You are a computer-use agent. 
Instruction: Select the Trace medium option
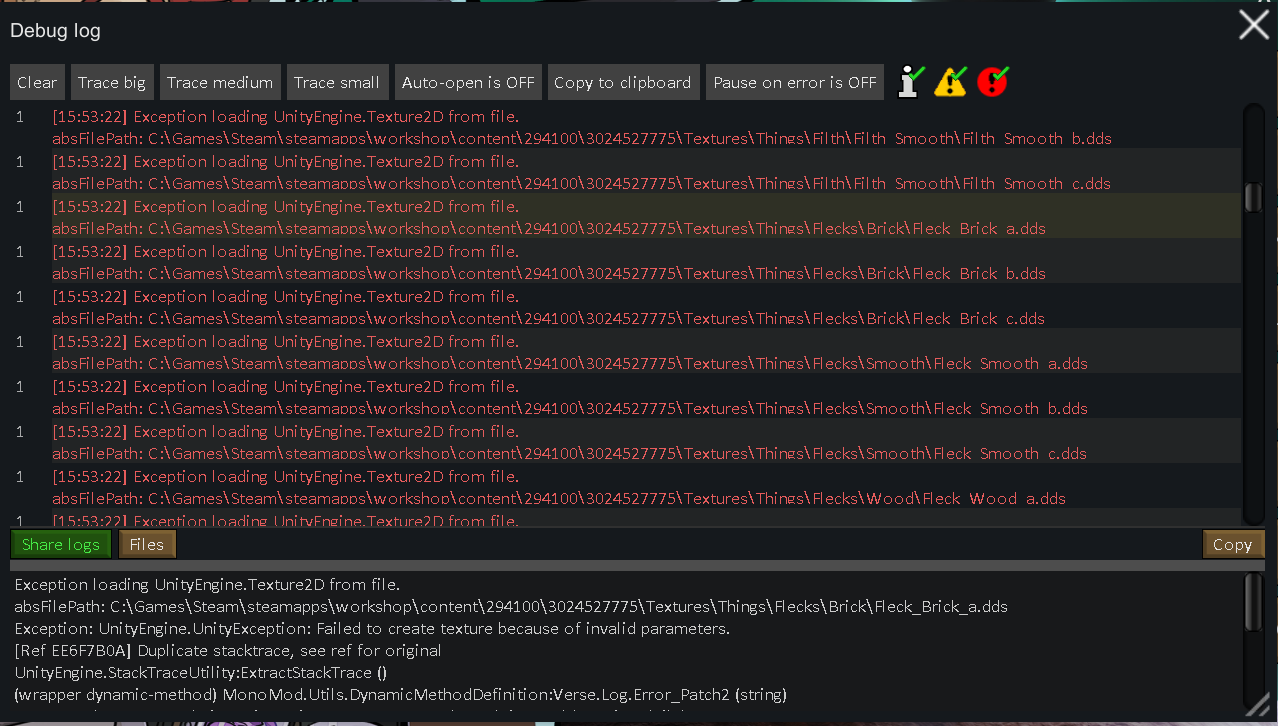point(220,82)
